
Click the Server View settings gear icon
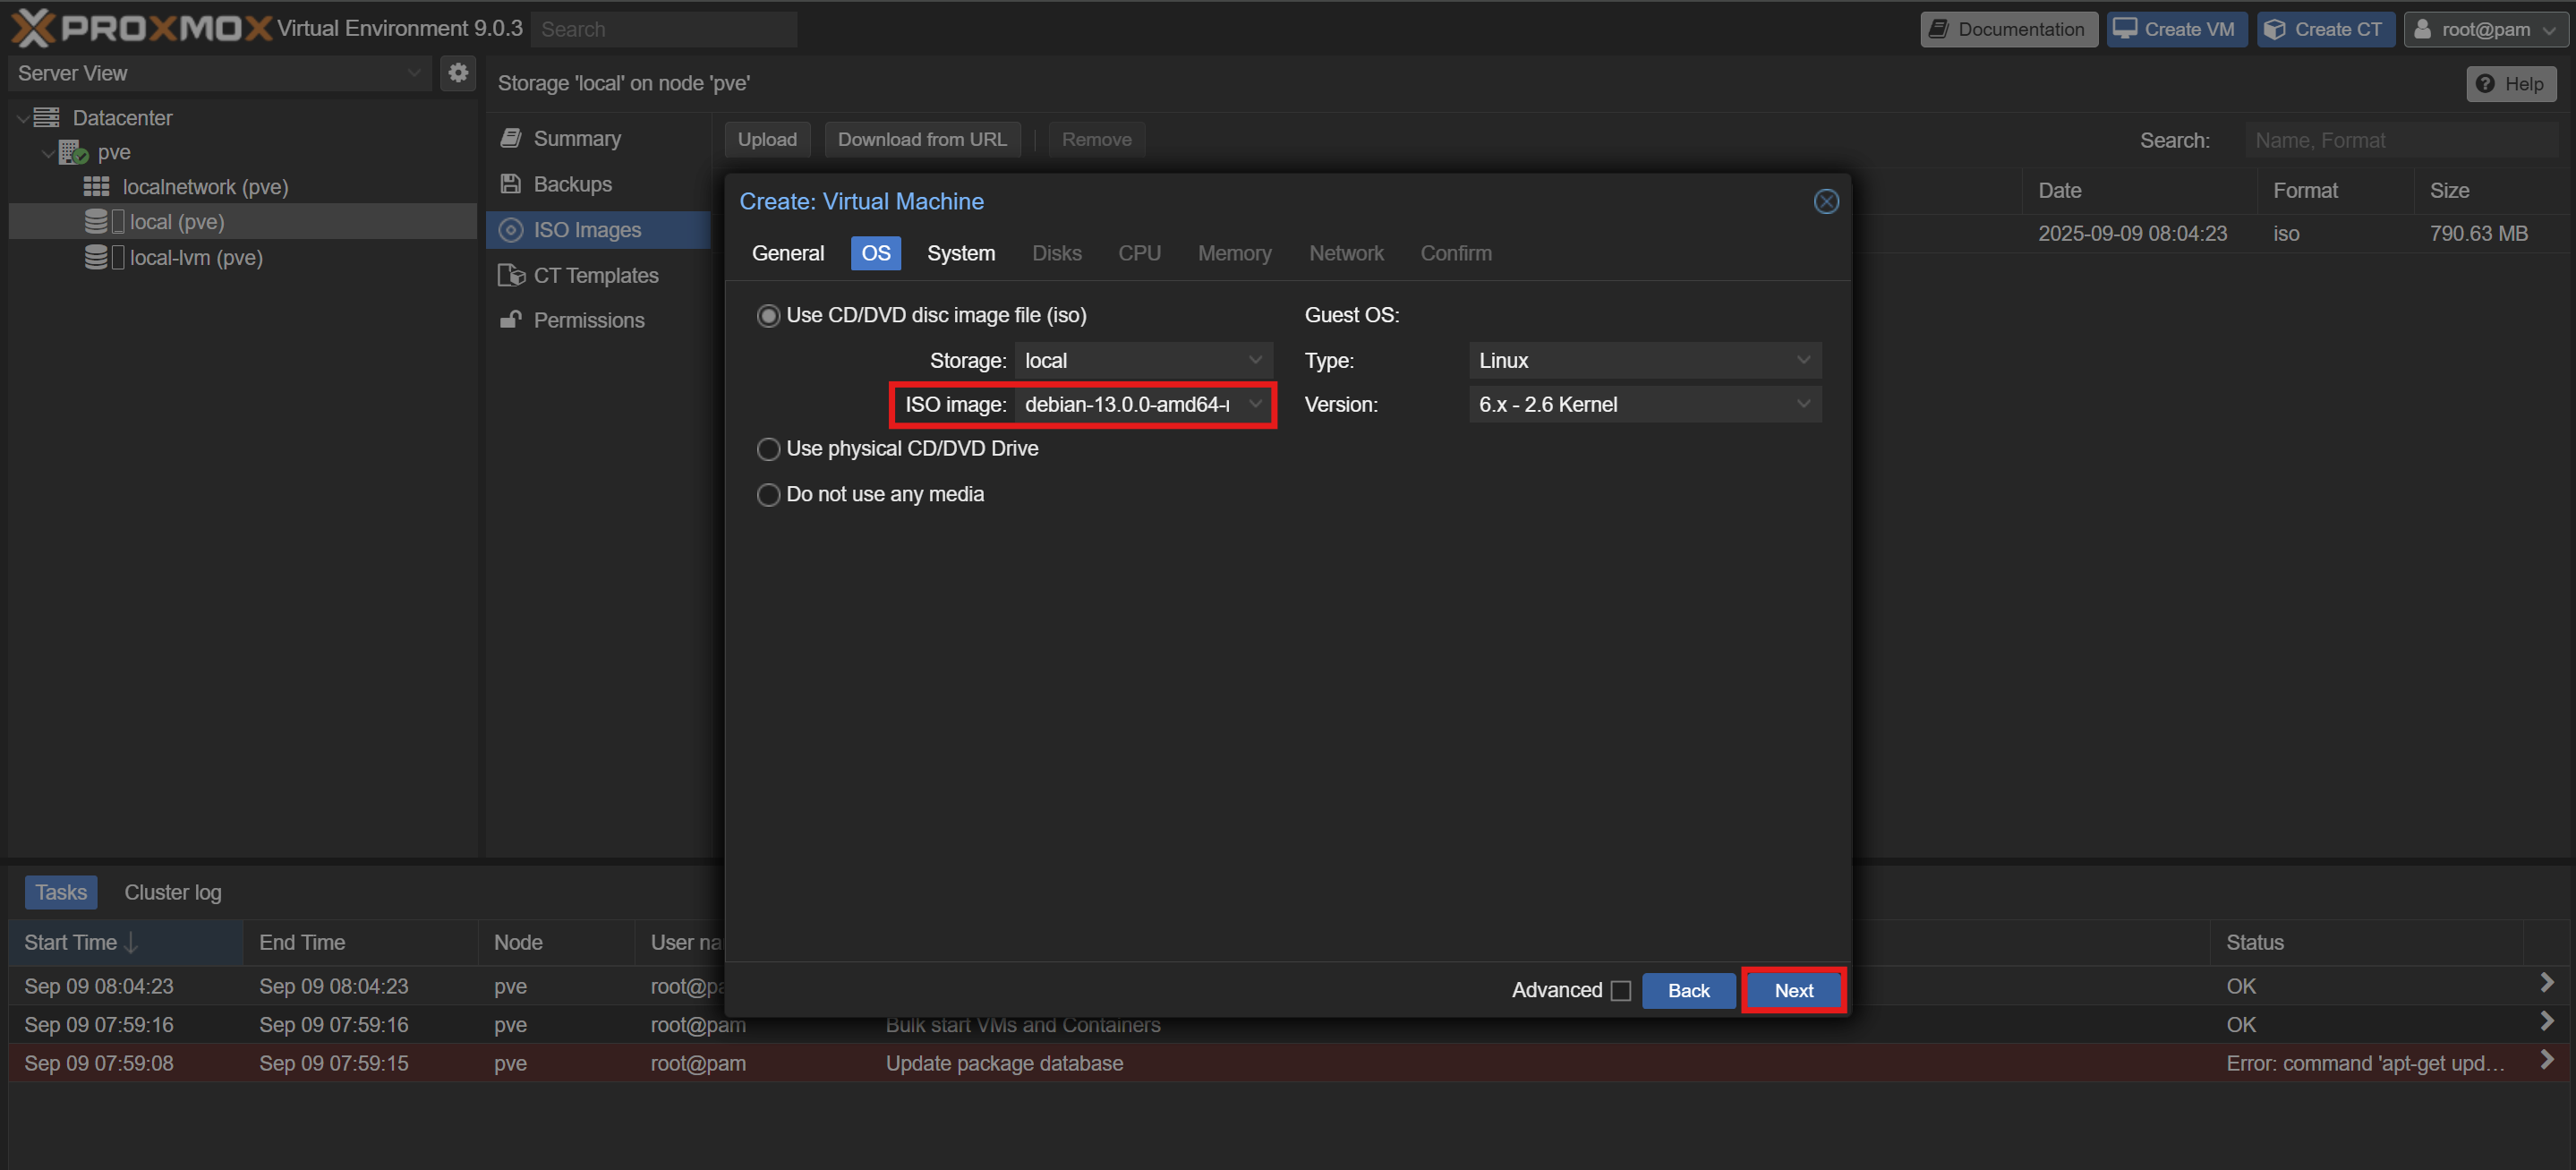tap(458, 73)
